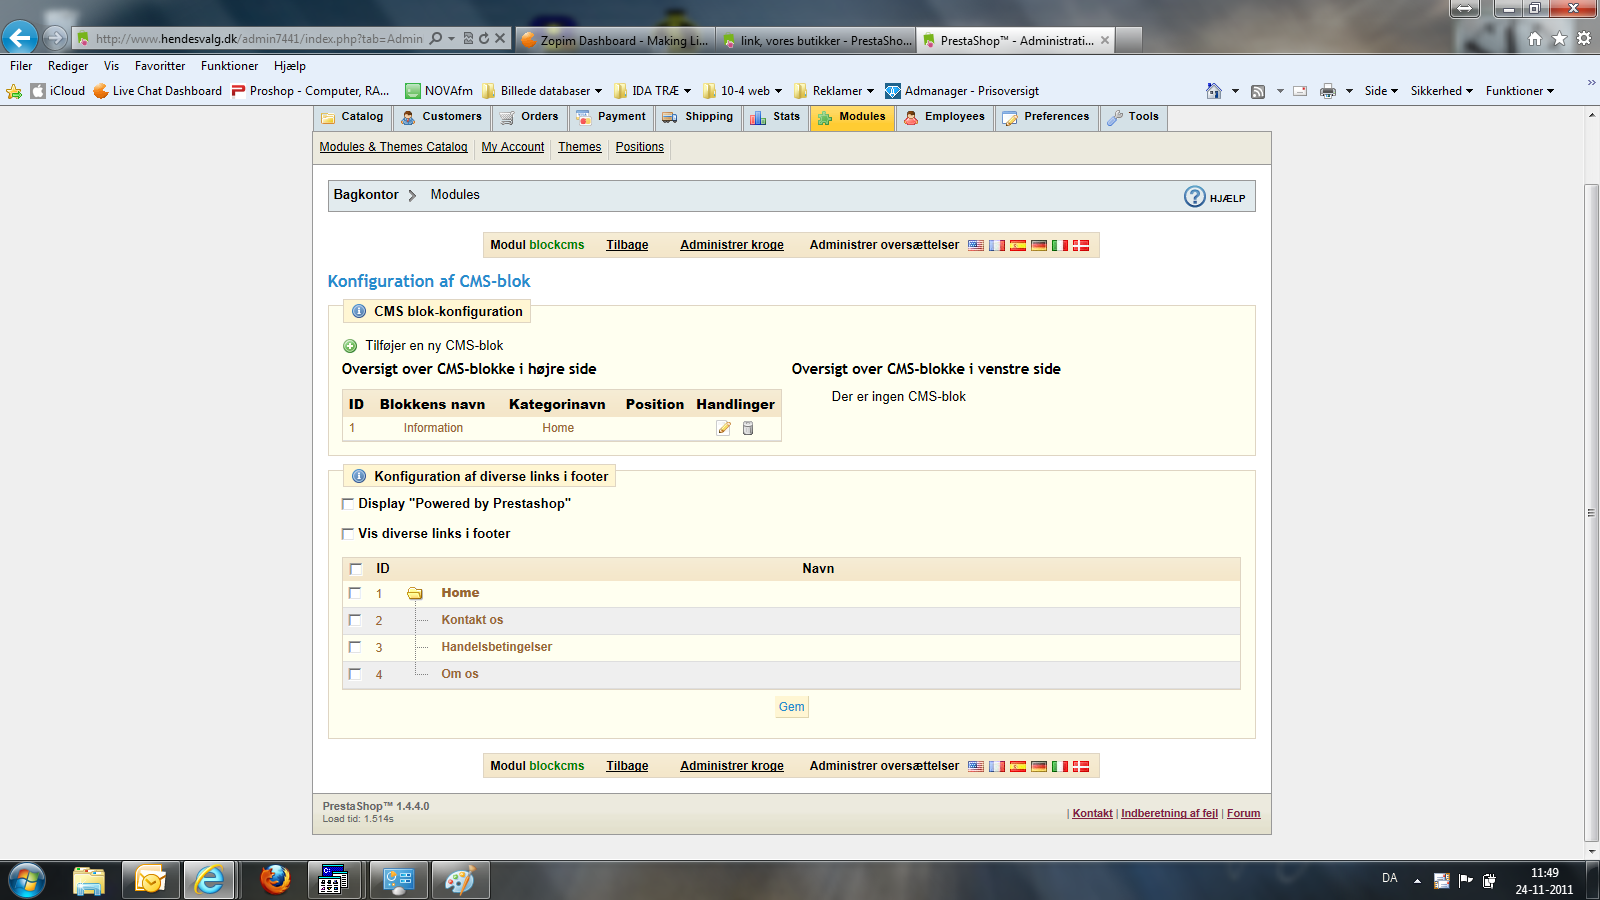Select Danish flag in top translations row
This screenshot has height=900, width=1600.
(x=1081, y=245)
